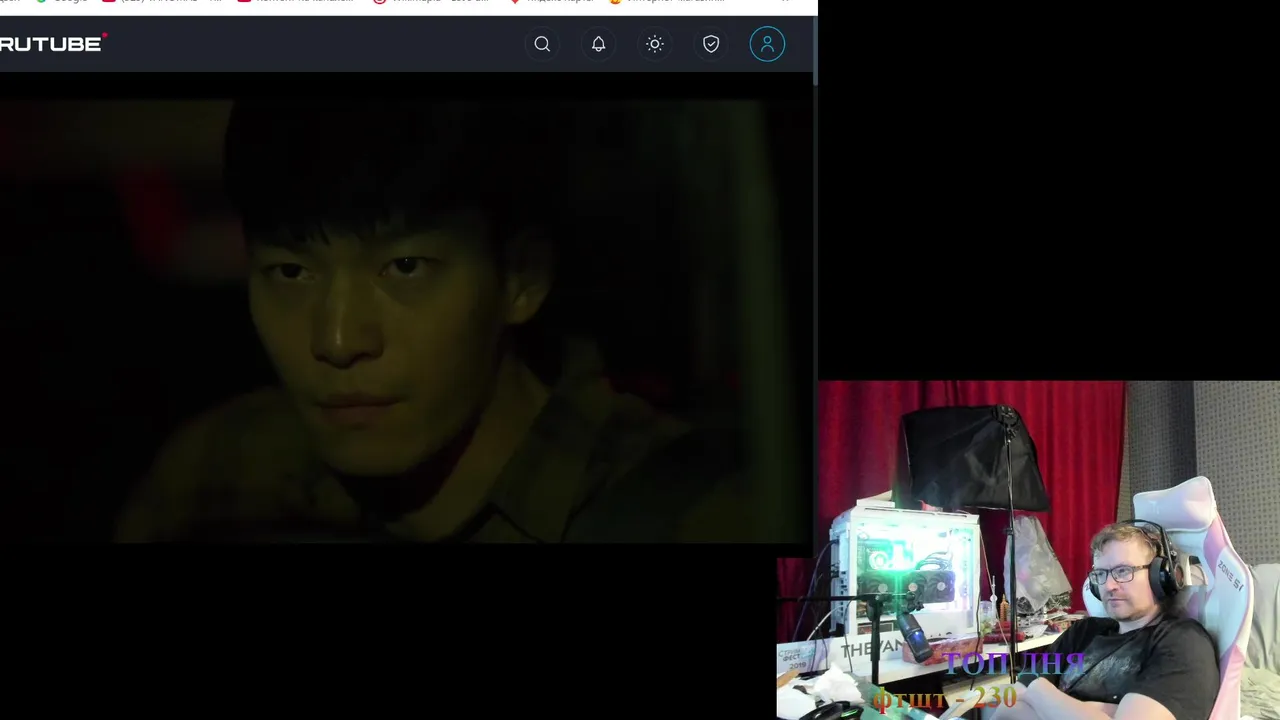Screen dimensions: 1280x720
Task: Open the user profile icon
Action: click(x=767, y=44)
